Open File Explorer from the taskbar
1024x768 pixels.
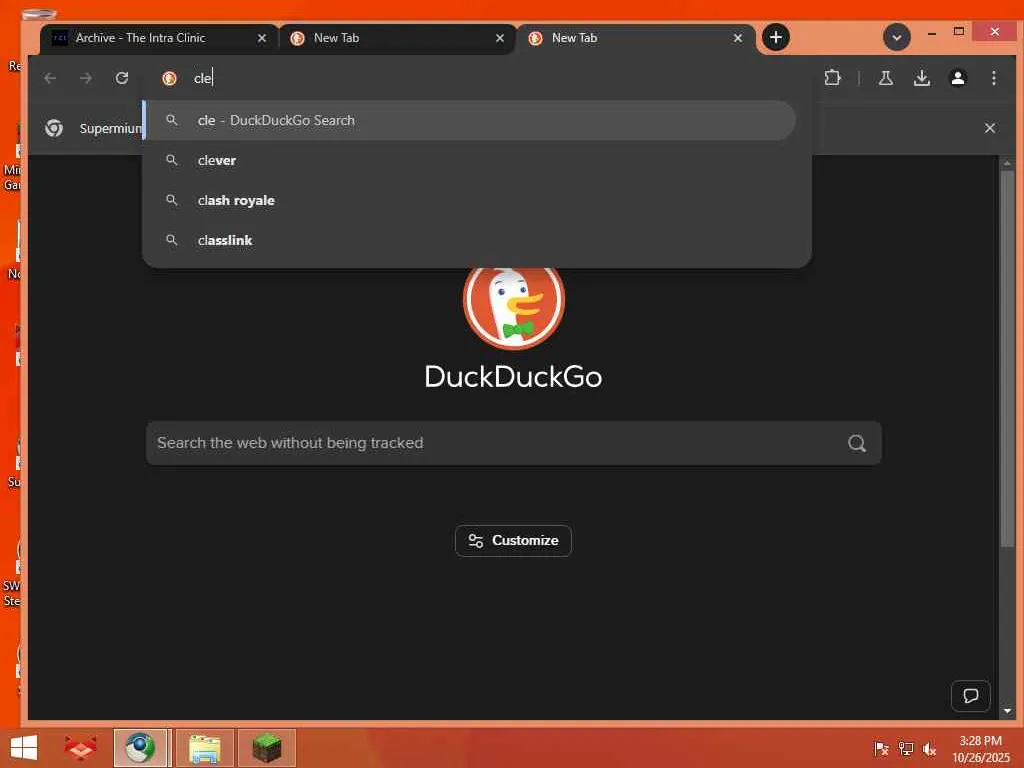point(204,748)
